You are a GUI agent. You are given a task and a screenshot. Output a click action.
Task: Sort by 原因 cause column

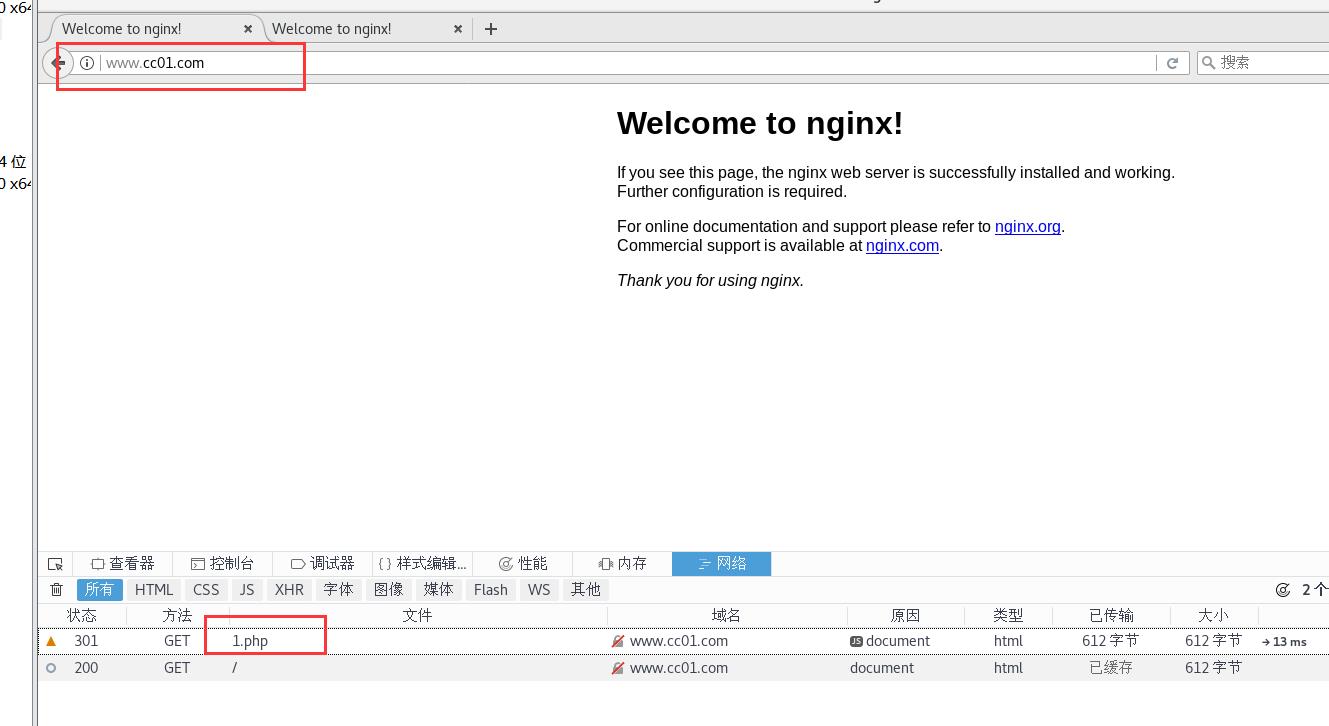tap(905, 616)
